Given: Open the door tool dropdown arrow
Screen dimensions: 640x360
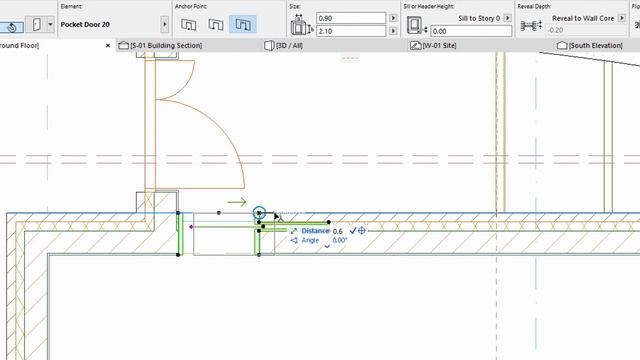Looking at the screenshot, I should tap(50, 24).
